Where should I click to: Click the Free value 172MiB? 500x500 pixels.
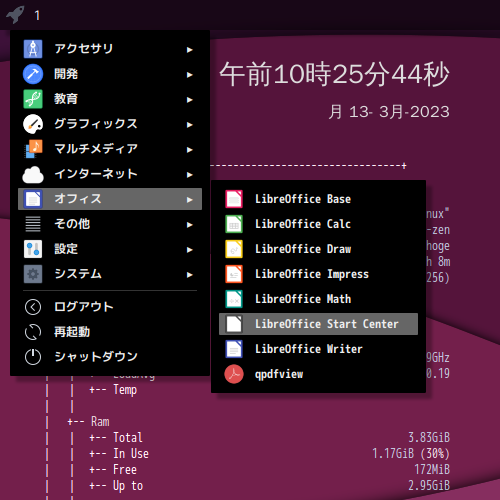point(432,469)
